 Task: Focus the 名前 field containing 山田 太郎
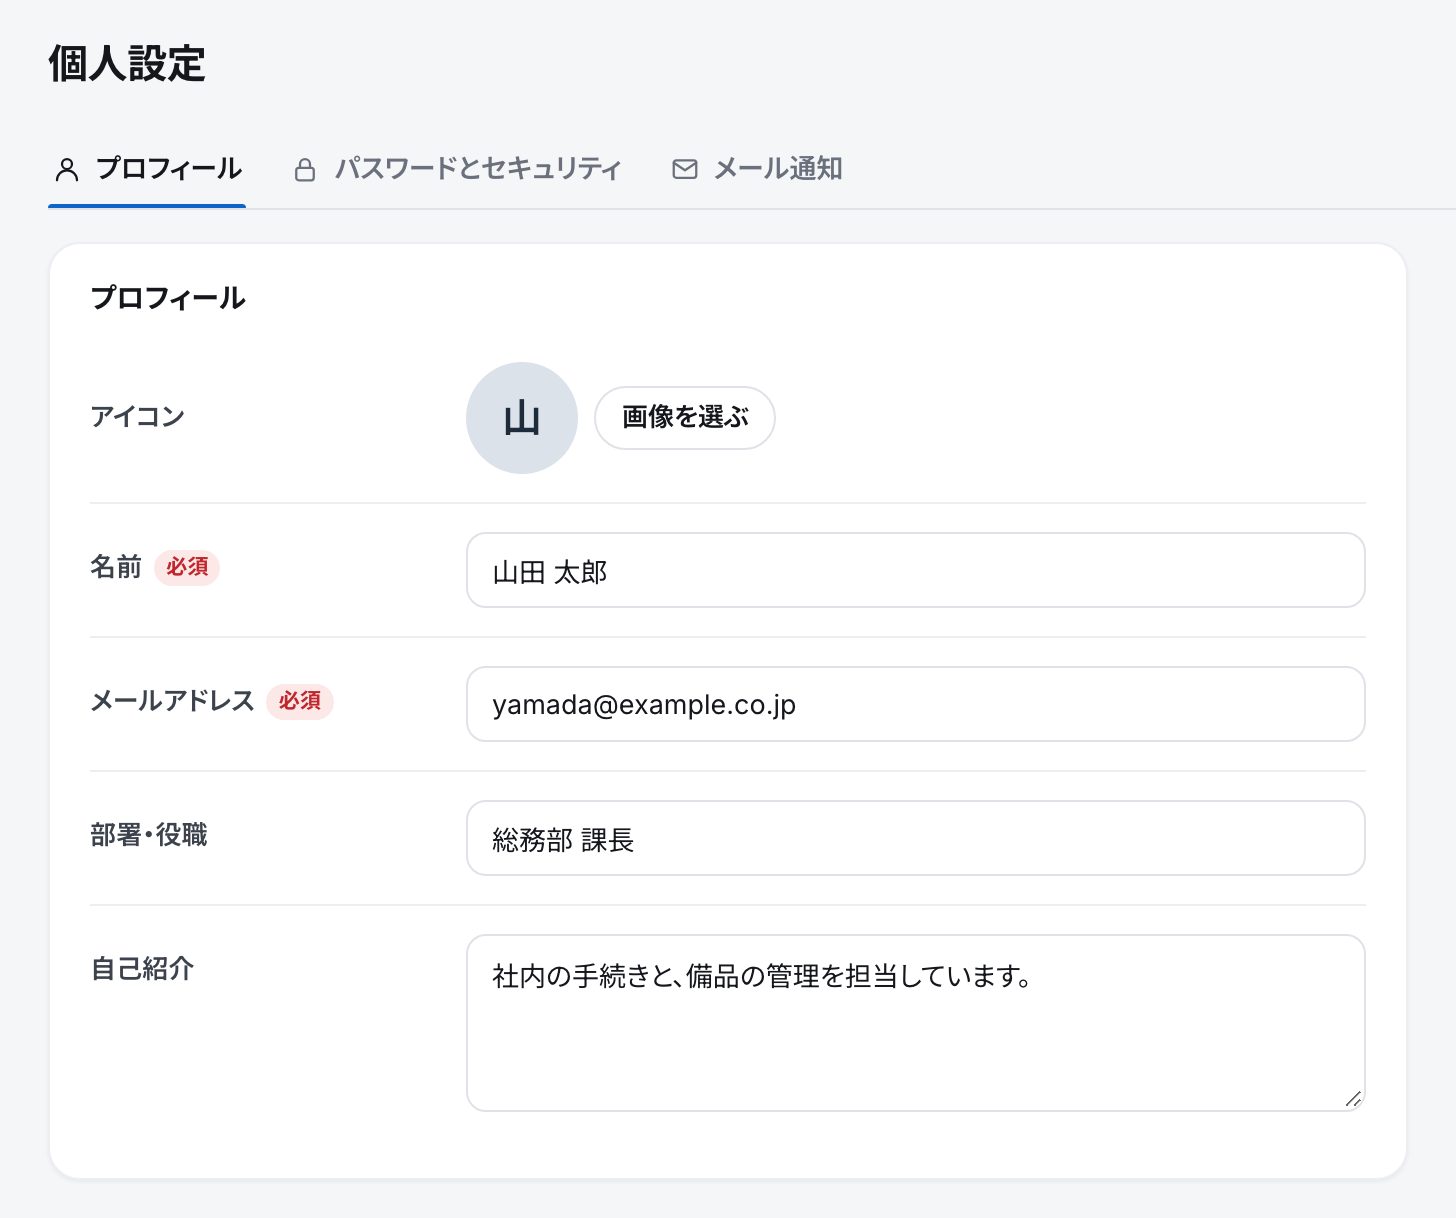pos(916,570)
